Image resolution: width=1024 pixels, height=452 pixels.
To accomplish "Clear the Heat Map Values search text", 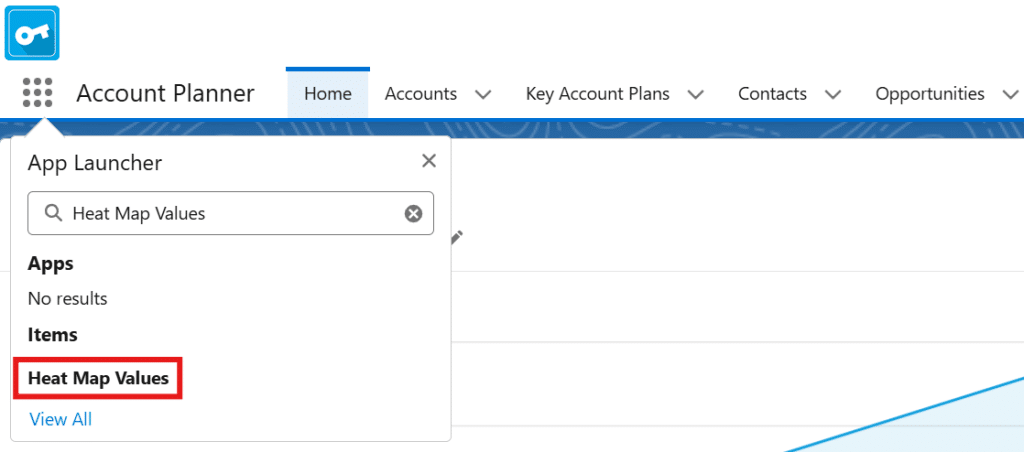I will pyautogui.click(x=413, y=213).
